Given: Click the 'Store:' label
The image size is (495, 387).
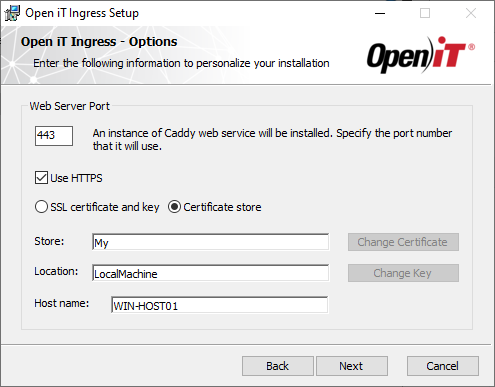Looking at the screenshot, I should pyautogui.click(x=49, y=241).
